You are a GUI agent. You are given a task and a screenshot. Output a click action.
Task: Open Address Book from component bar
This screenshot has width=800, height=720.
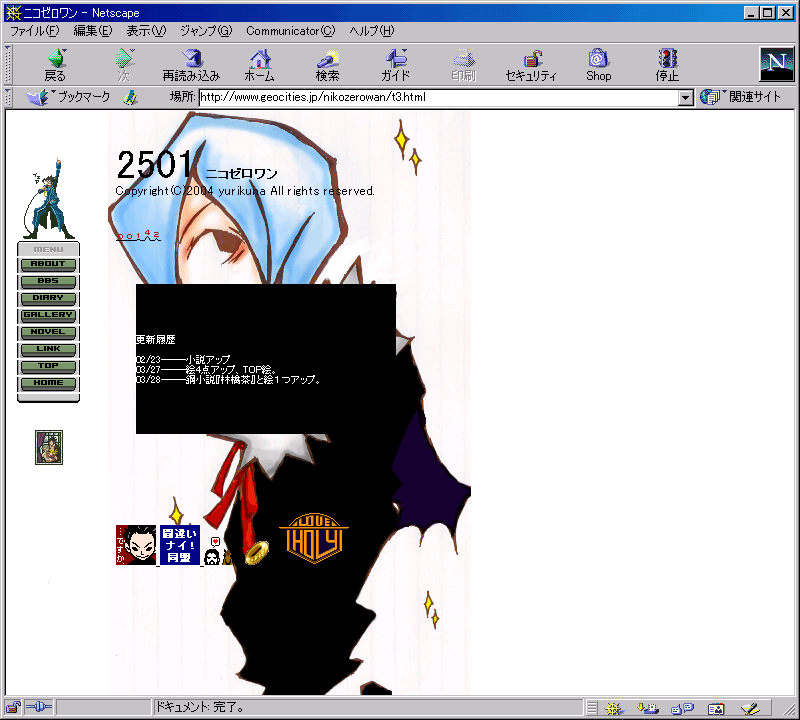click(x=716, y=708)
